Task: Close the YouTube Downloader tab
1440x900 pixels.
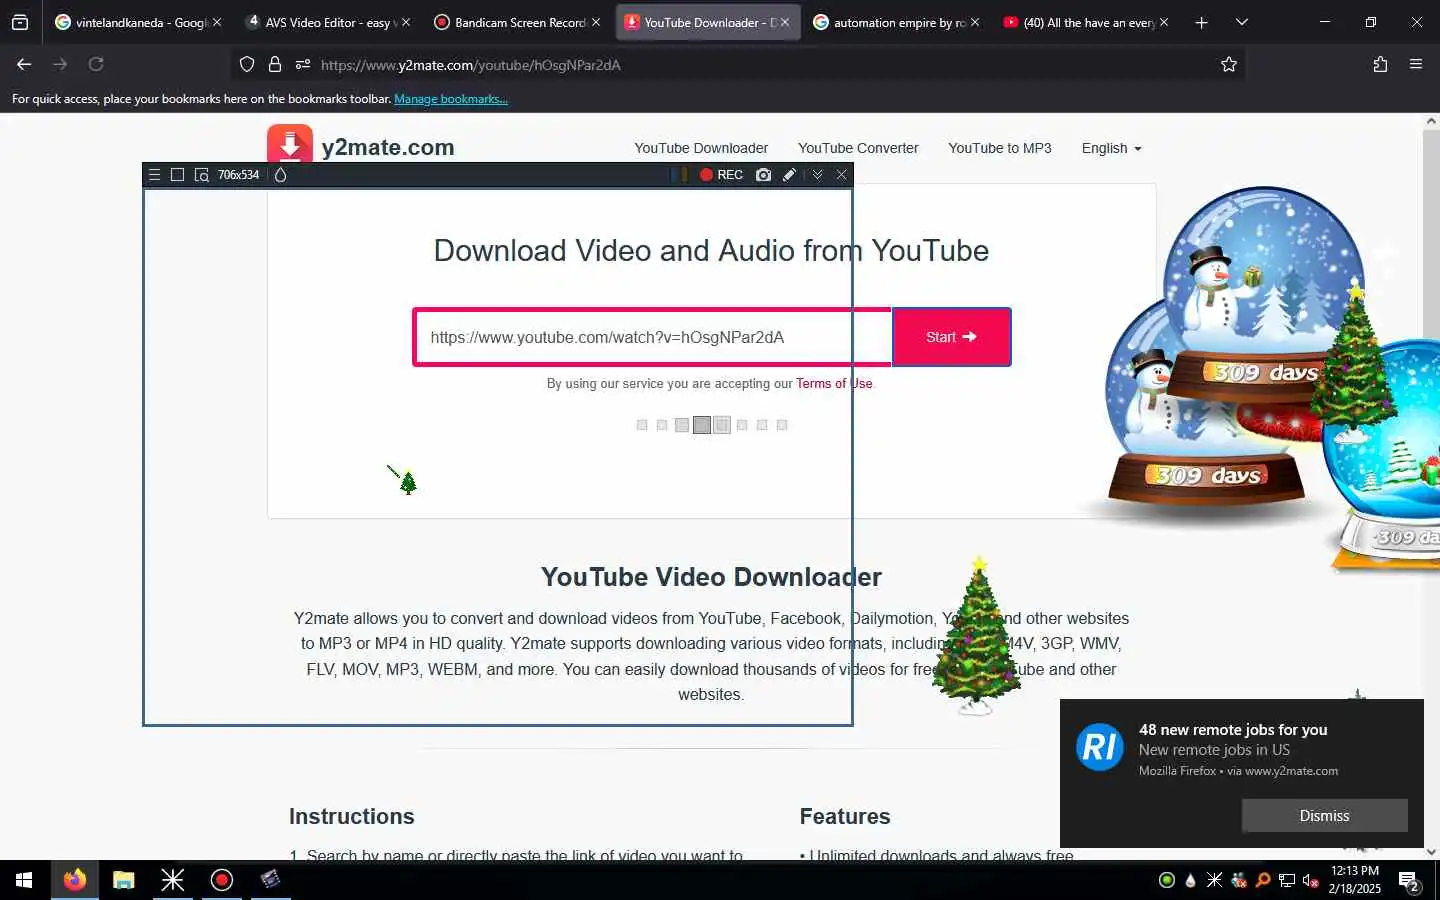Action: coord(785,22)
